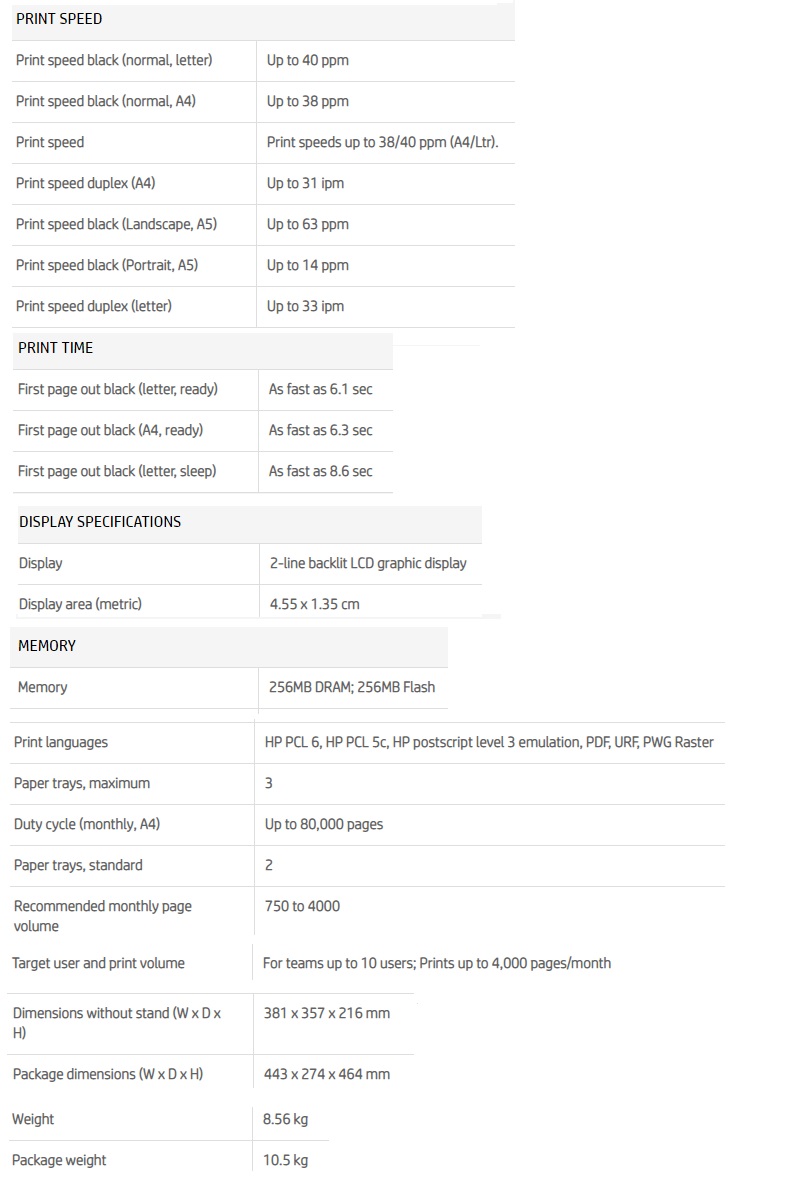Click 'Up to 63 ppm' landscape A5 value
800x1184 pixels.
point(307,224)
